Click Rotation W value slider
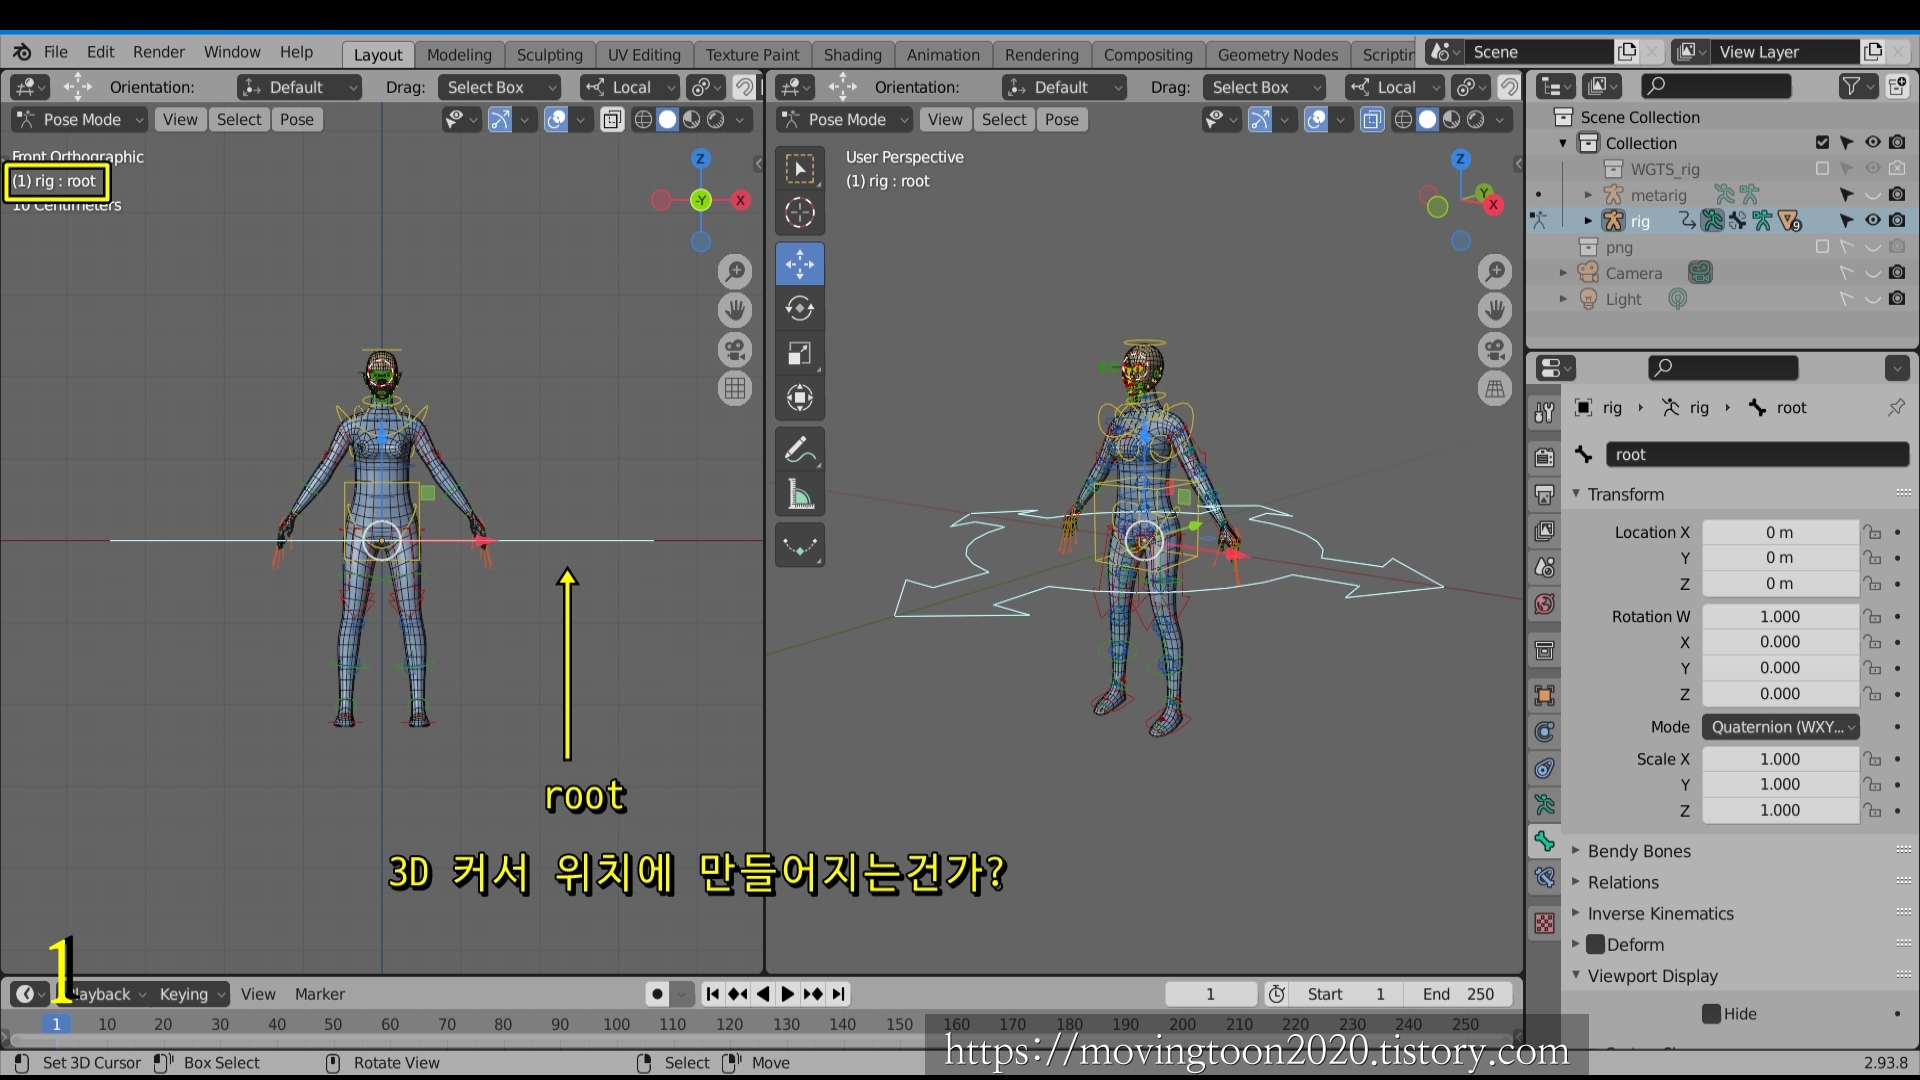 point(1780,617)
